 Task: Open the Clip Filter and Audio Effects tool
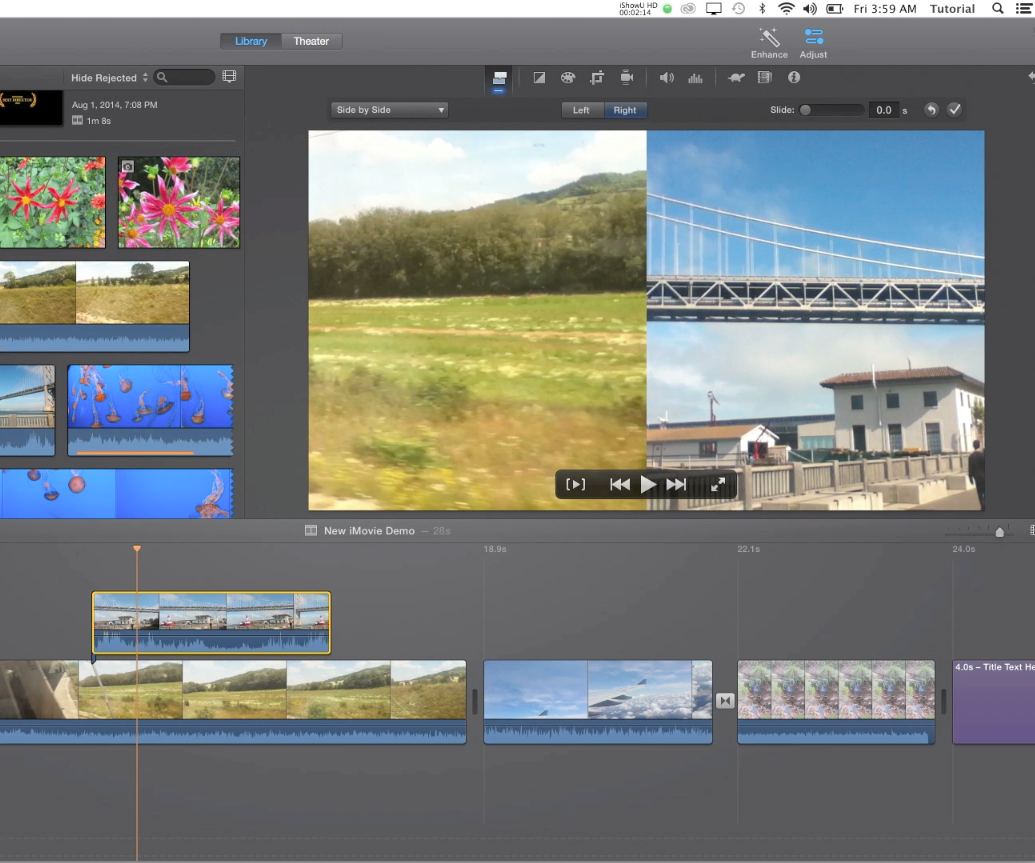click(764, 78)
